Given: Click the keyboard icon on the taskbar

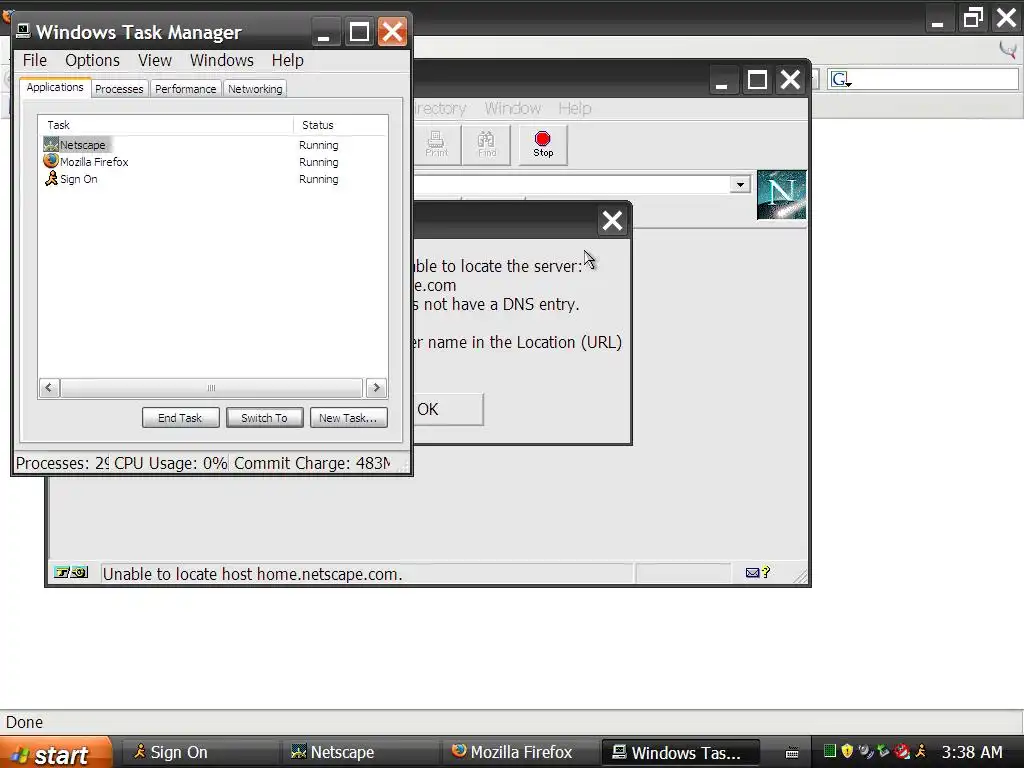Looking at the screenshot, I should (x=792, y=753).
